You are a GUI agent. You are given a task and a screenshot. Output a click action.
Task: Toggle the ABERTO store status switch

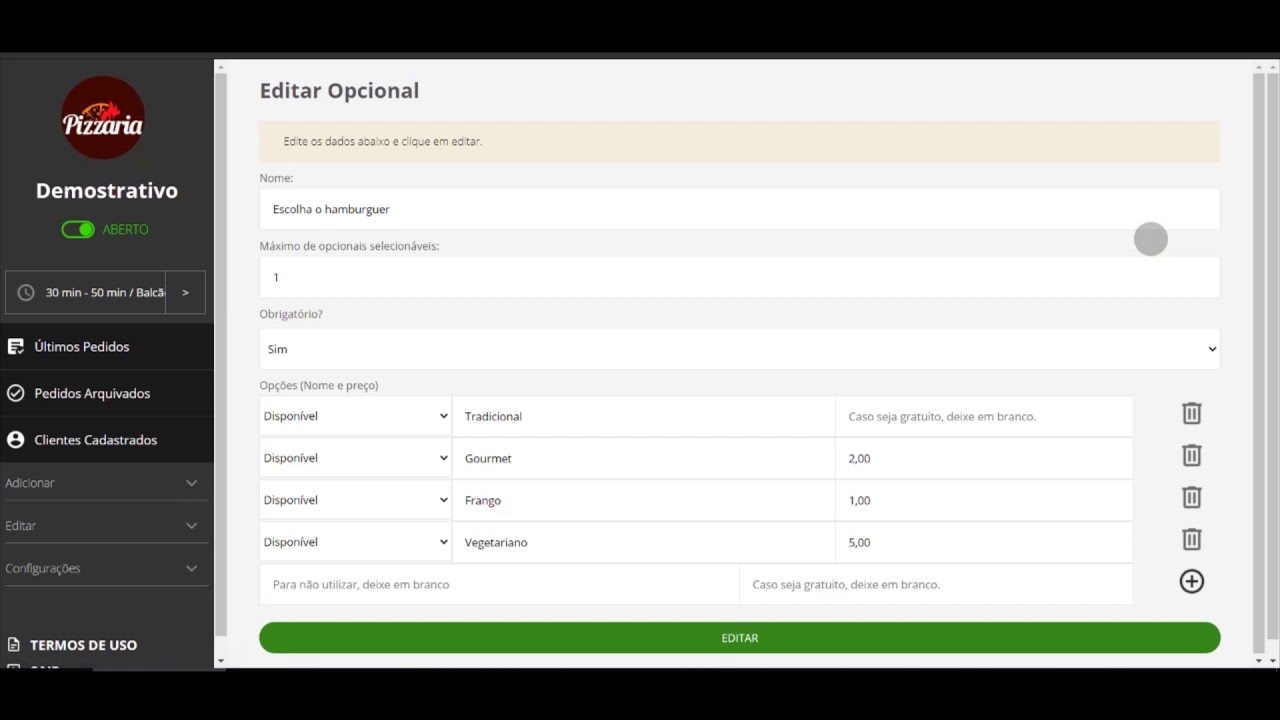(x=78, y=230)
